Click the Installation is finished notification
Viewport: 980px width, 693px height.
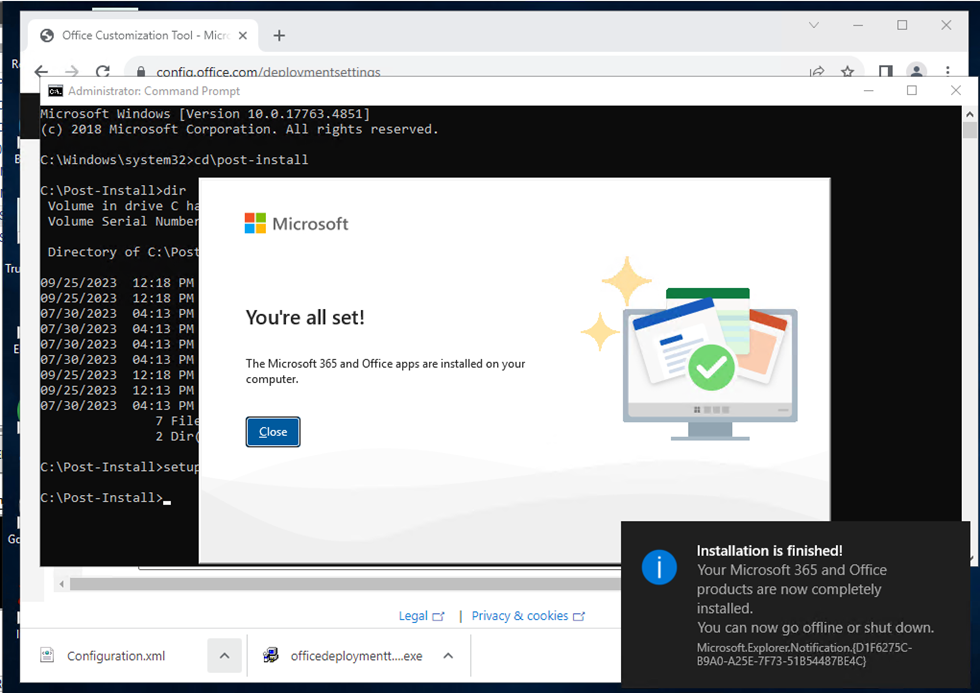pos(796,604)
